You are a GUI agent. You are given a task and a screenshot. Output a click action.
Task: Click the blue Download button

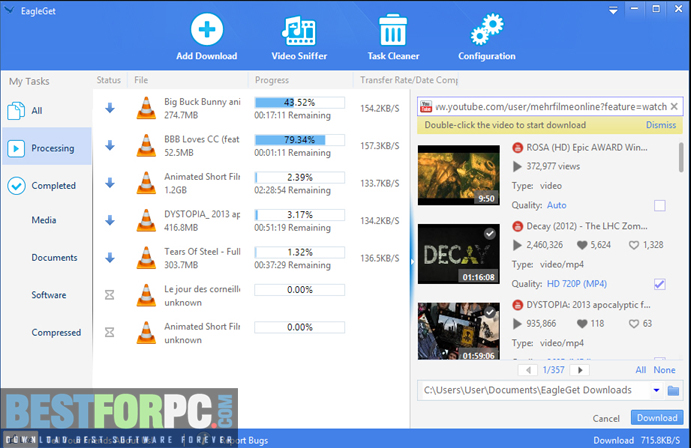click(657, 418)
